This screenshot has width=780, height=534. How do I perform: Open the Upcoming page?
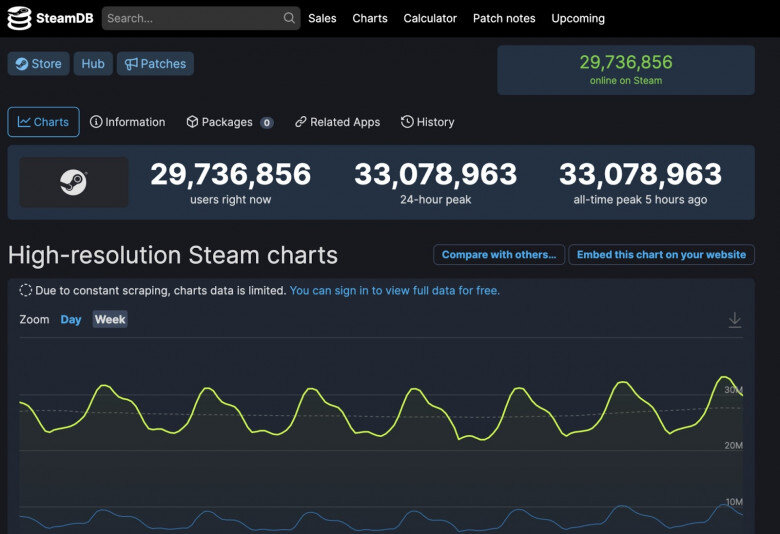click(578, 18)
